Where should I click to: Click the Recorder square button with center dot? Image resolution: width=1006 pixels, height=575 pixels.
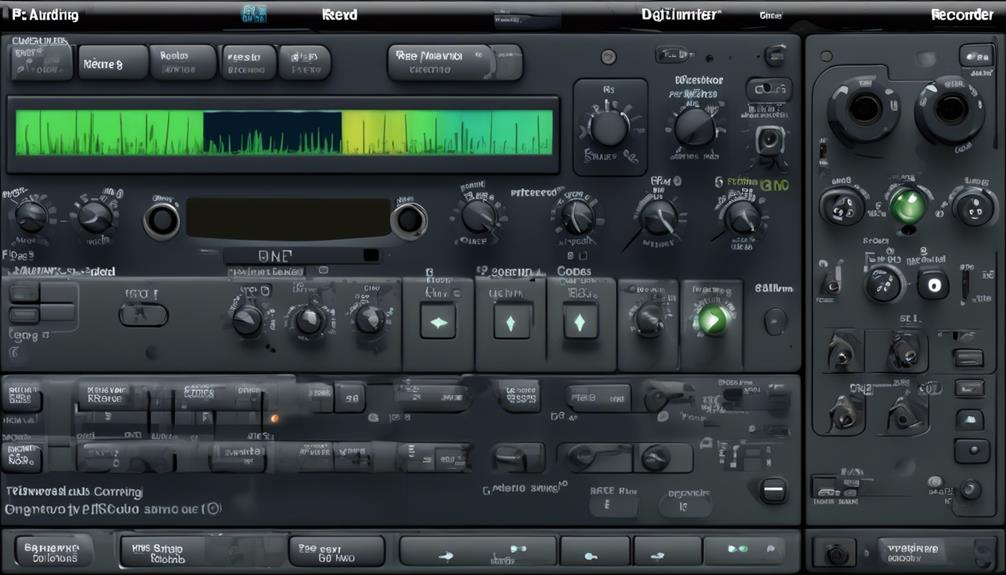click(971, 451)
